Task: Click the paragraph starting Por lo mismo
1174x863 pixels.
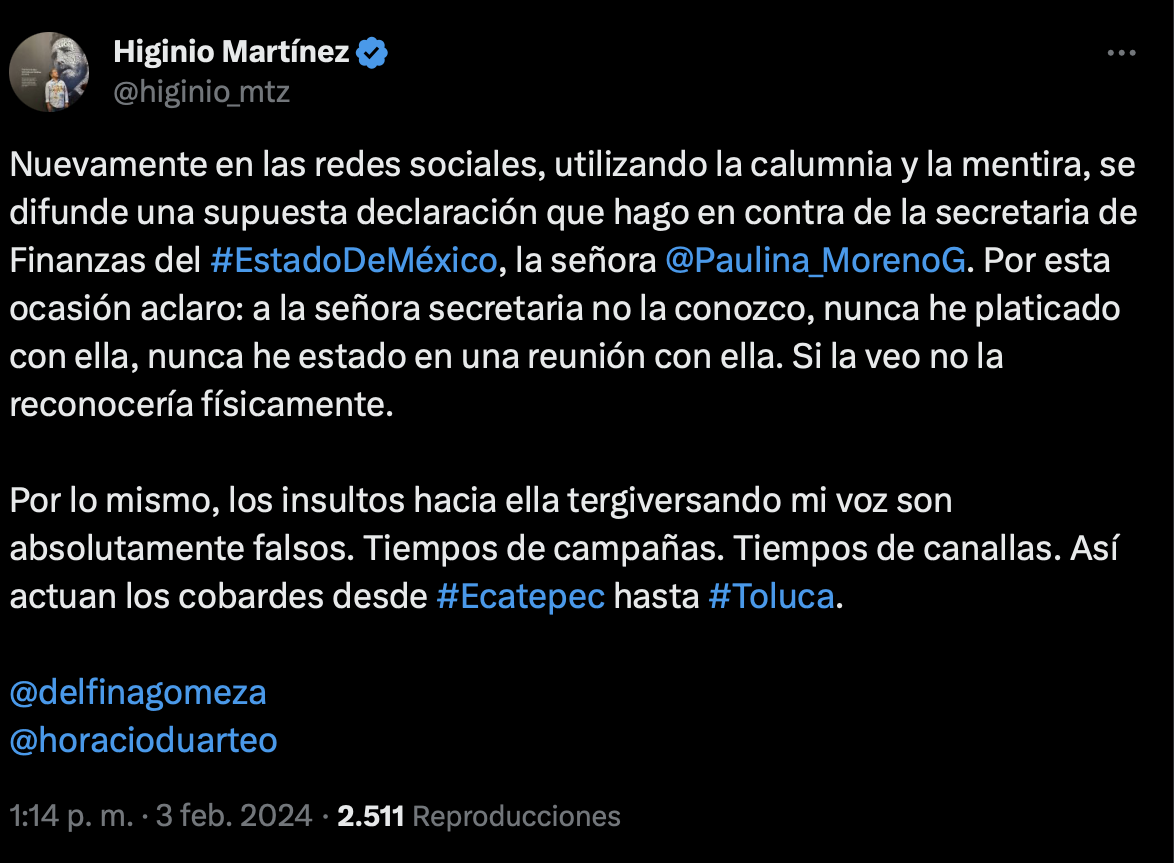Action: pos(480,500)
